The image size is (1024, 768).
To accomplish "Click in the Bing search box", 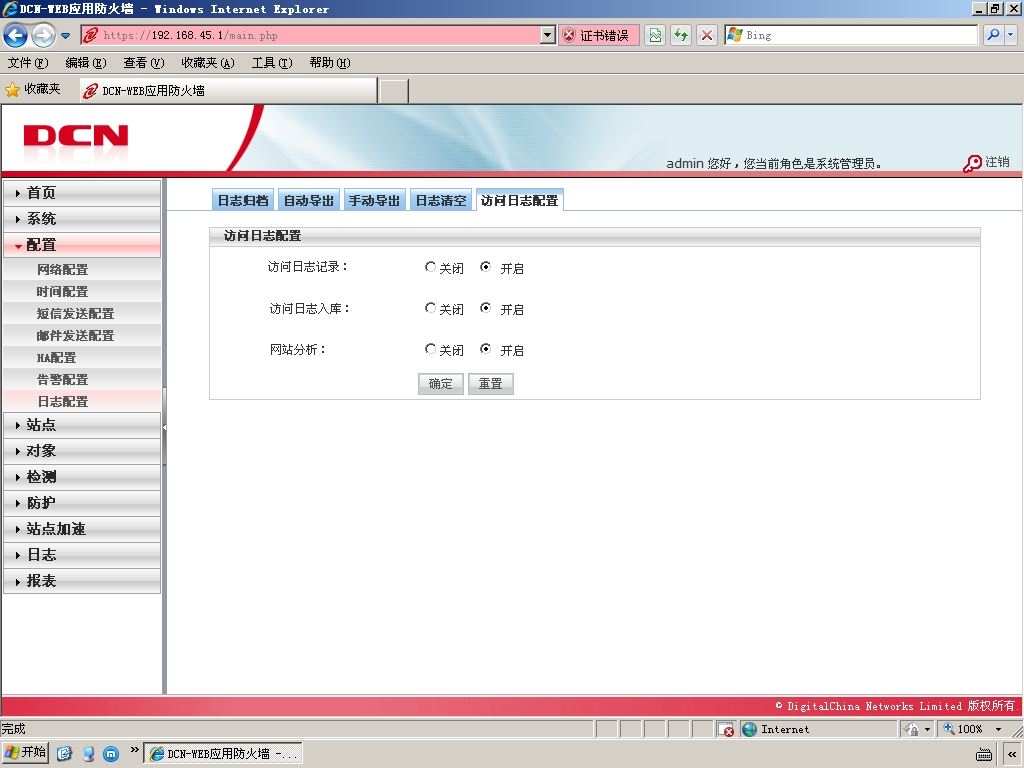I will (x=851, y=35).
